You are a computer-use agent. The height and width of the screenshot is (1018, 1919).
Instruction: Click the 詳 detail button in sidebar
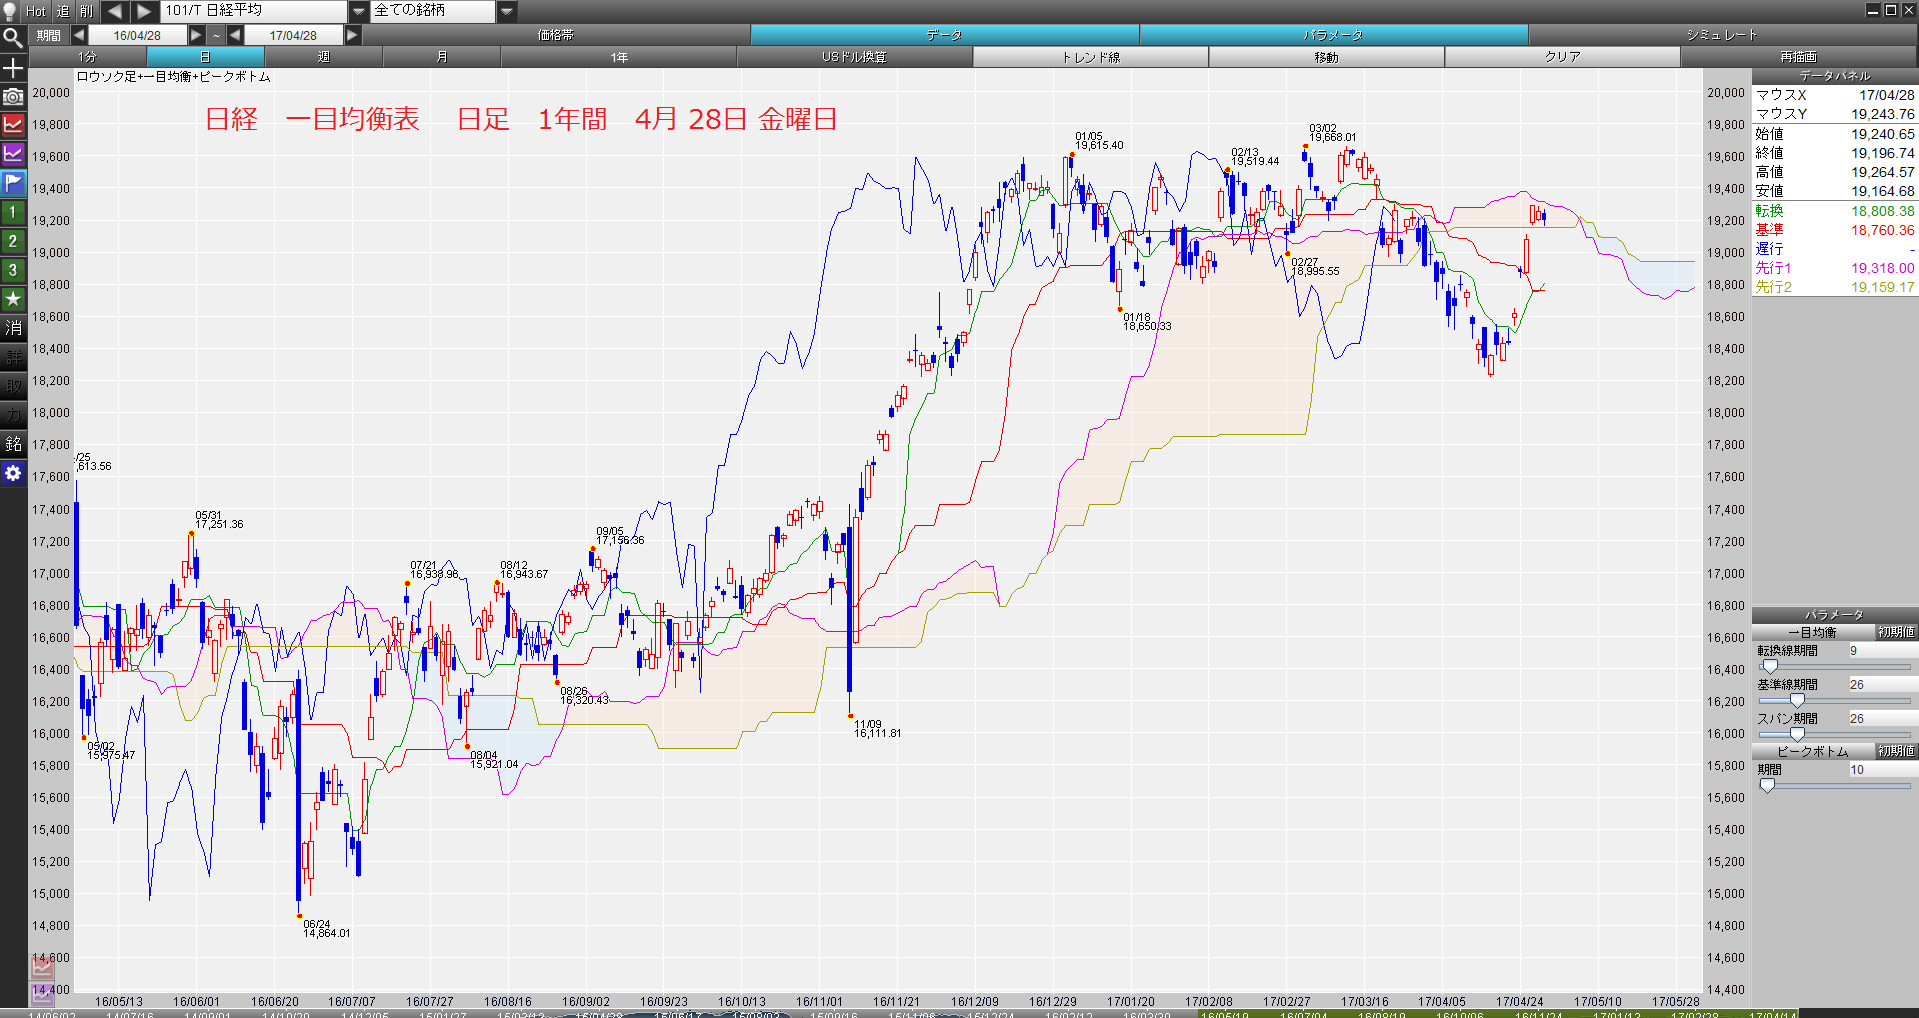tap(13, 357)
